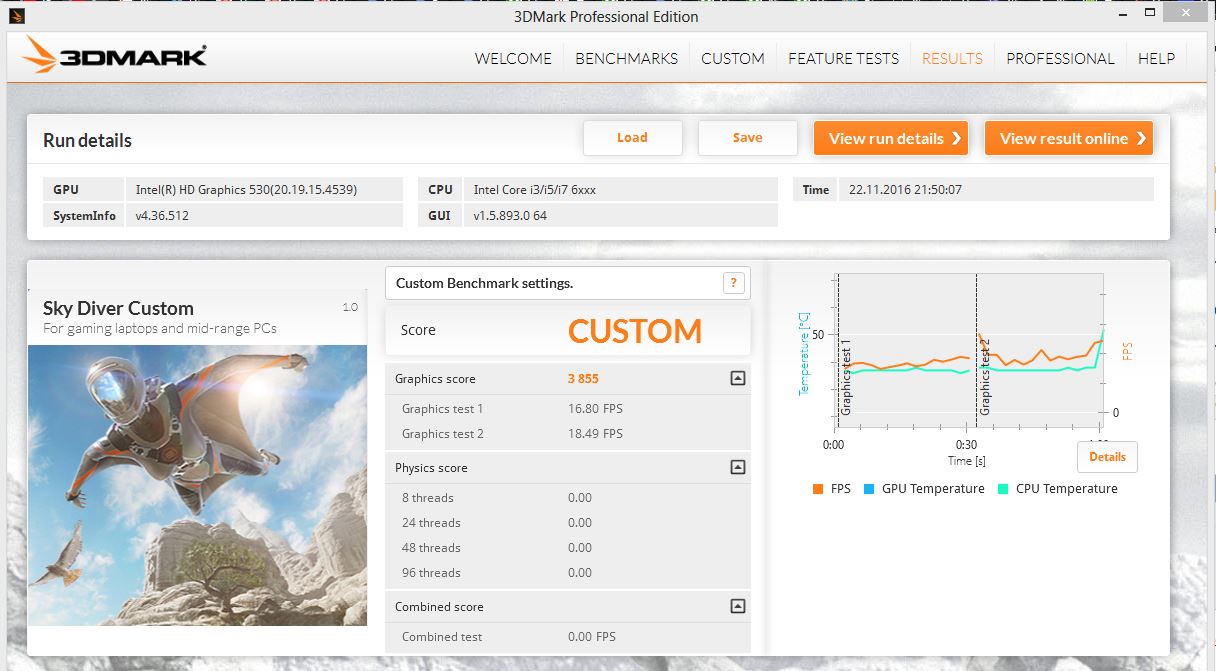Click the 24 threads row

[x=567, y=522]
